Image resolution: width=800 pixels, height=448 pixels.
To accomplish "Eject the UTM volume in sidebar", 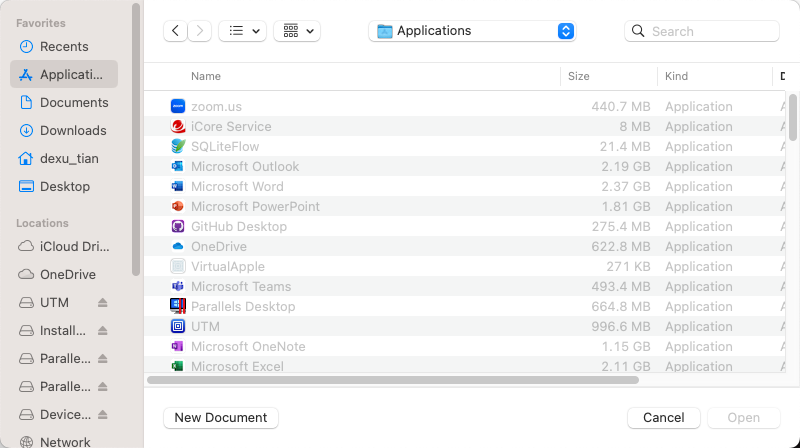I will coord(102,303).
